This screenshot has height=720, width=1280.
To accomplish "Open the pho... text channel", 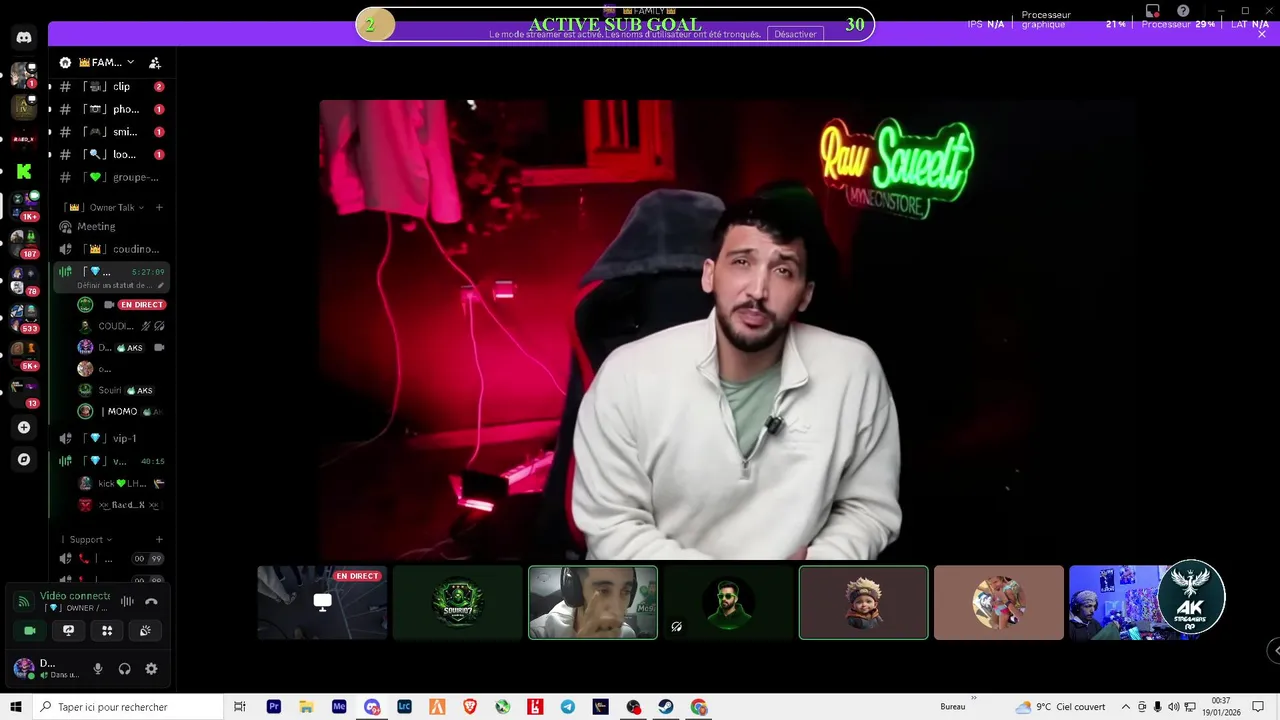I will [111, 109].
